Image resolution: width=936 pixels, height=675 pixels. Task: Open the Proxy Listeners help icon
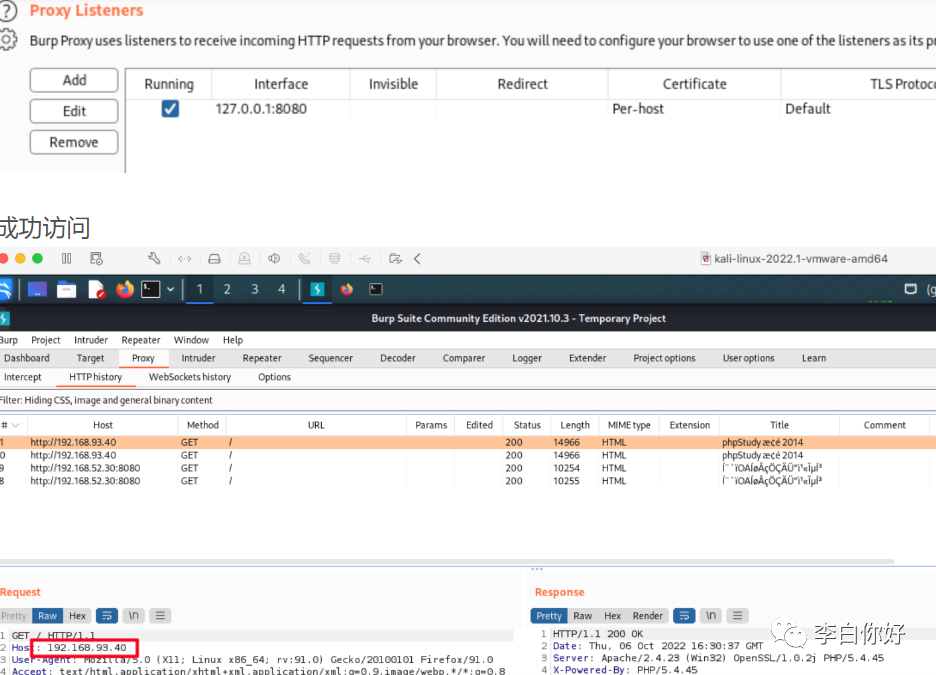pos(7,11)
